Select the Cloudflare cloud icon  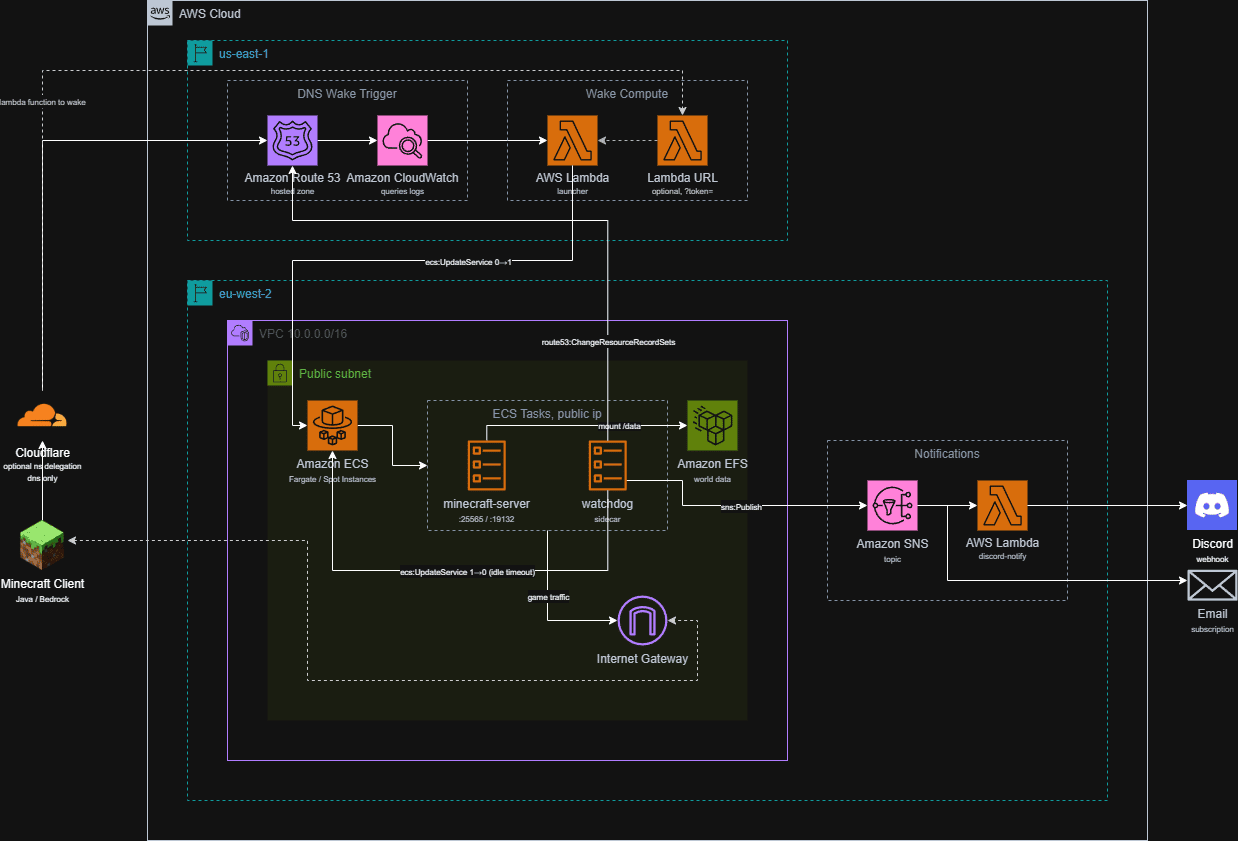42,416
